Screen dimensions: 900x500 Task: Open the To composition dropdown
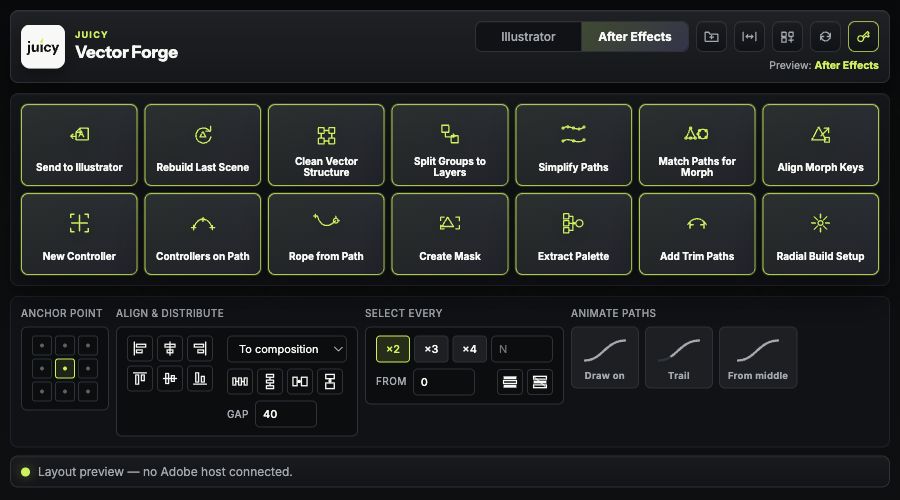(287, 349)
